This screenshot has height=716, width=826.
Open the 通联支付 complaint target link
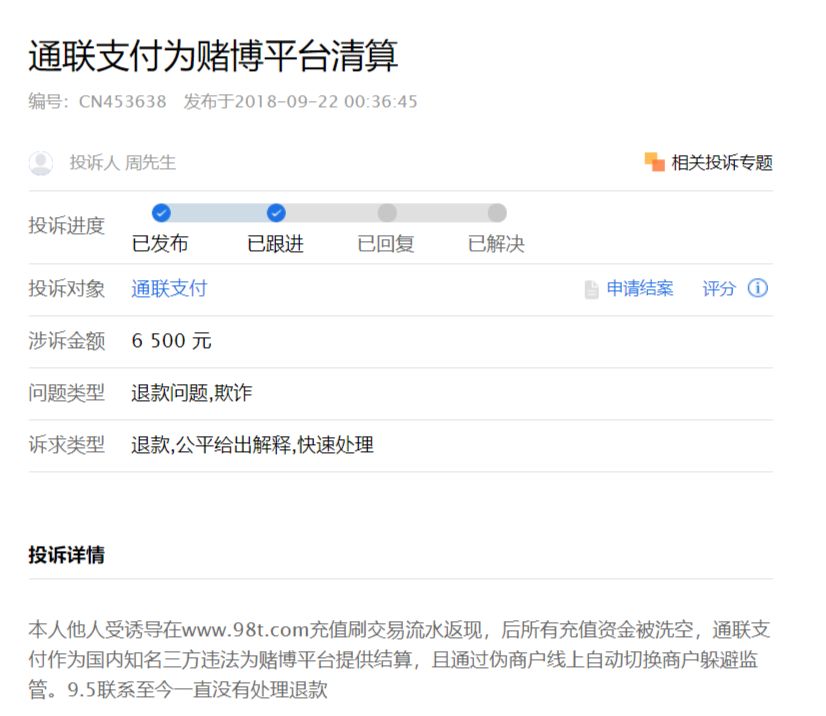169,289
